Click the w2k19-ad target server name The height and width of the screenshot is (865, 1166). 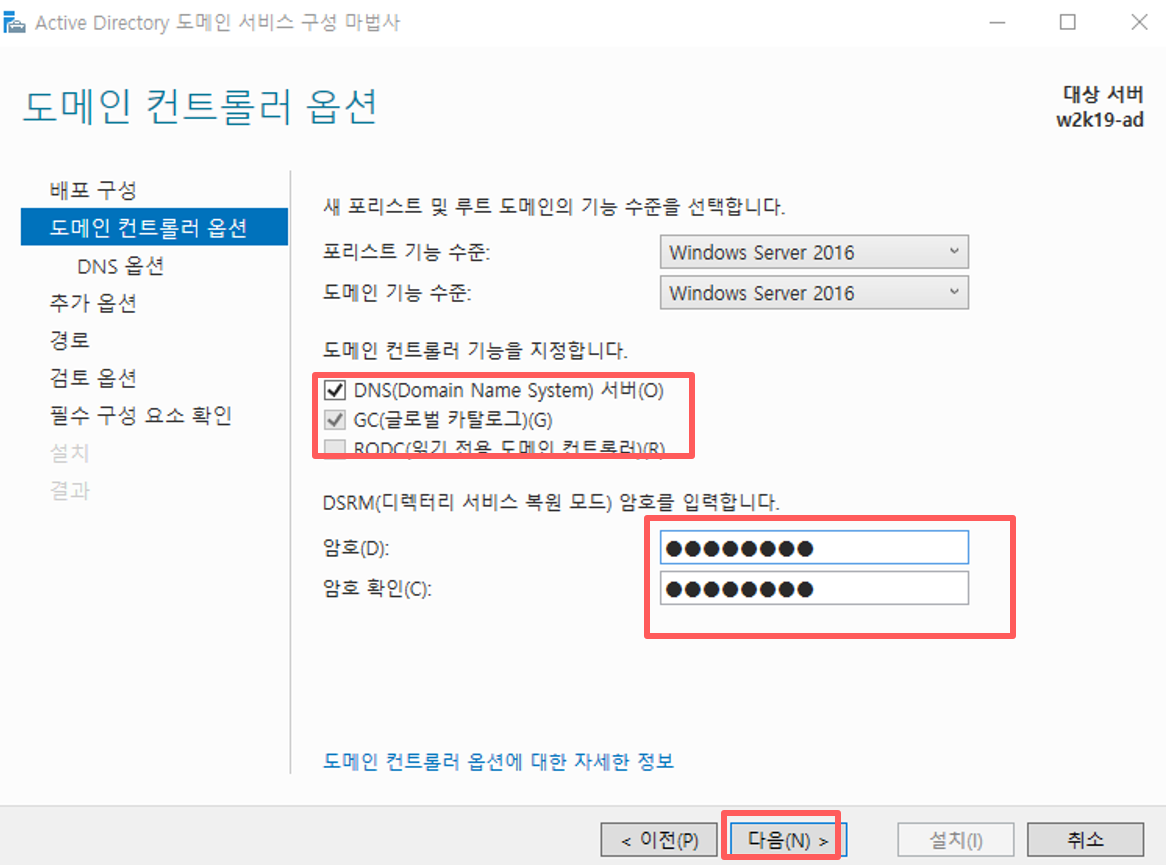1099,120
